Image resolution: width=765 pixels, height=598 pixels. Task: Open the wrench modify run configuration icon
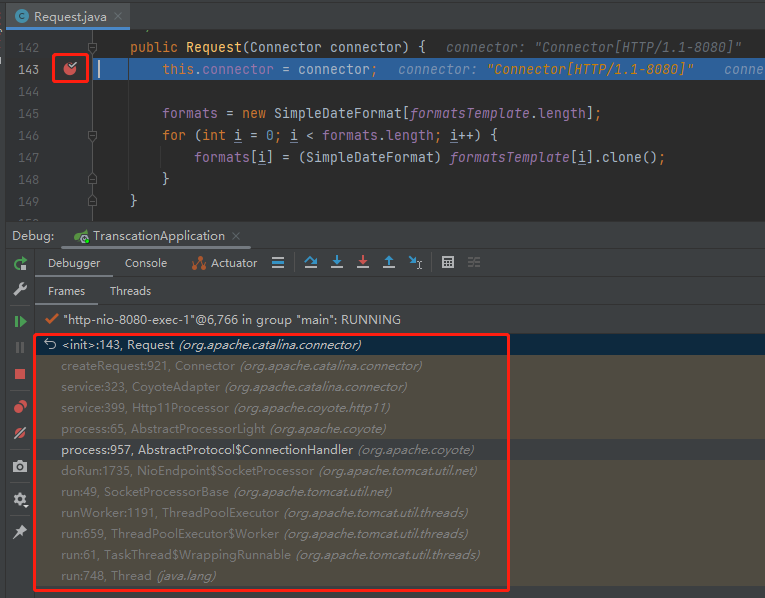click(20, 289)
